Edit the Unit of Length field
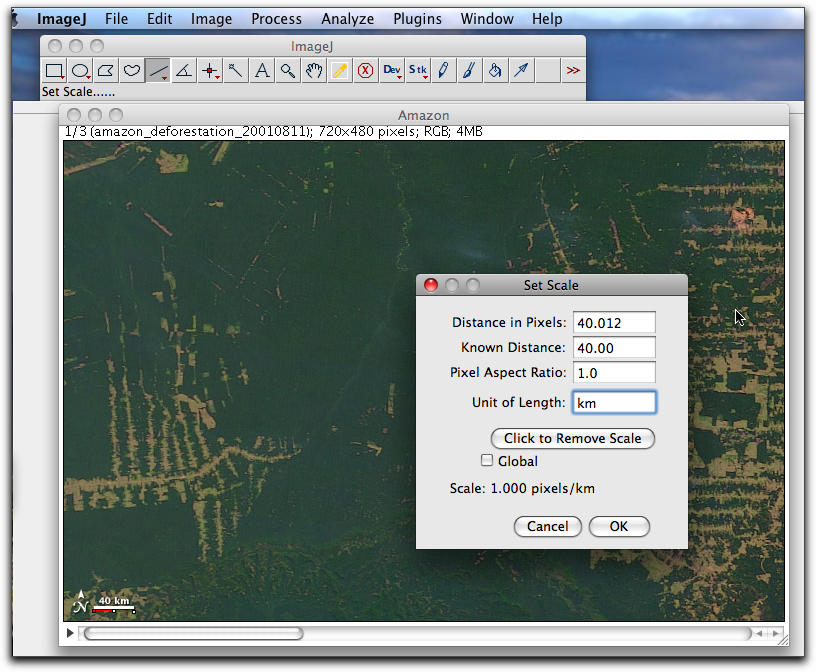The image size is (816, 672). click(x=613, y=402)
